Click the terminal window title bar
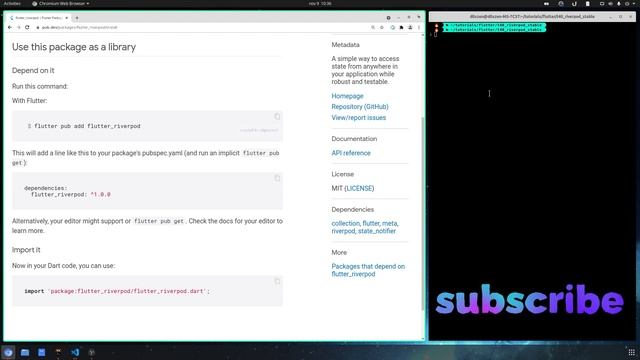The width and height of the screenshot is (640, 360). (x=532, y=17)
